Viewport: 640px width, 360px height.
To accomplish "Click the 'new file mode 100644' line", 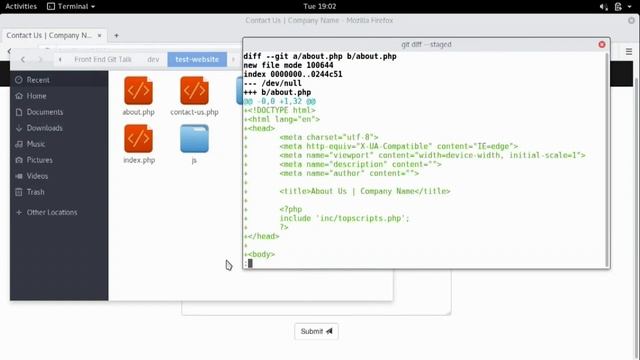I will [x=289, y=65].
